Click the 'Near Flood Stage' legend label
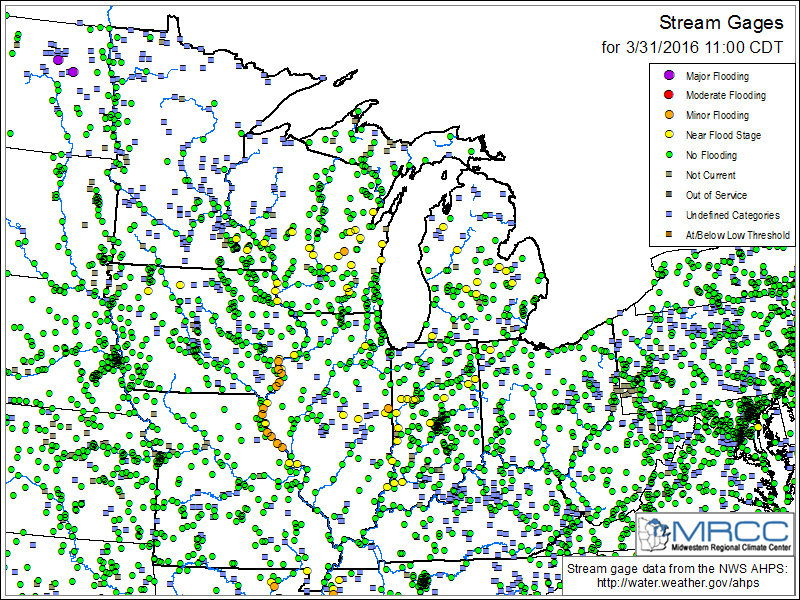Image resolution: width=800 pixels, height=600 pixels. 723,135
